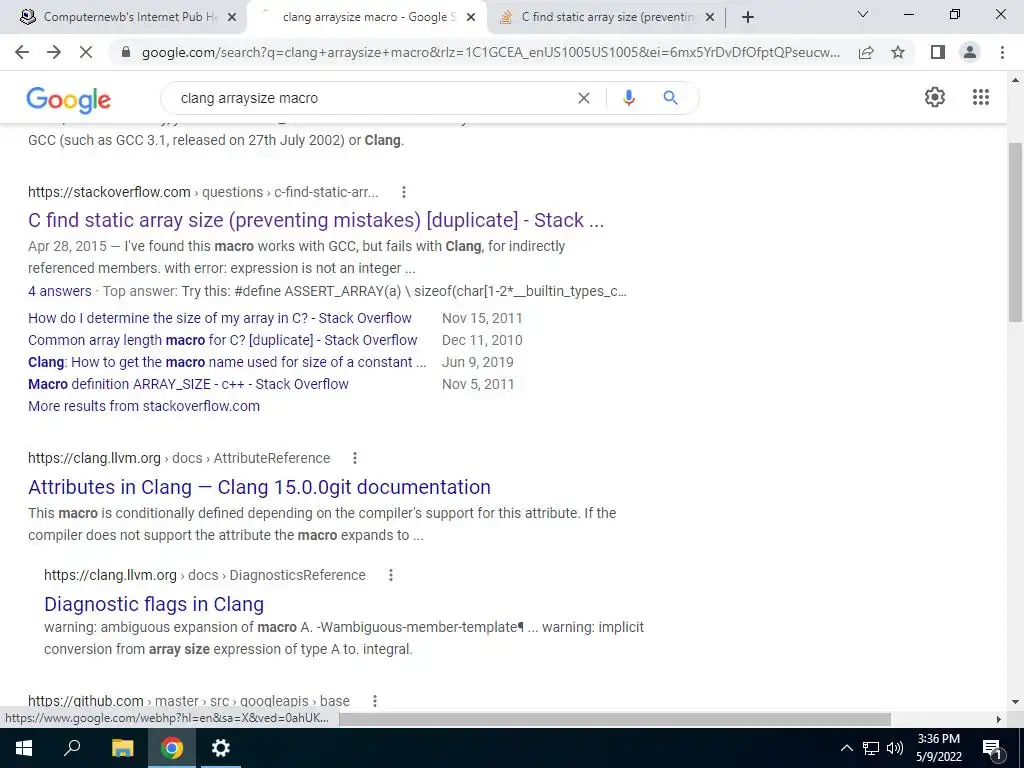Viewport: 1024px width, 768px height.
Task: Open options for the AttributeReference result
Action: [x=355, y=458]
